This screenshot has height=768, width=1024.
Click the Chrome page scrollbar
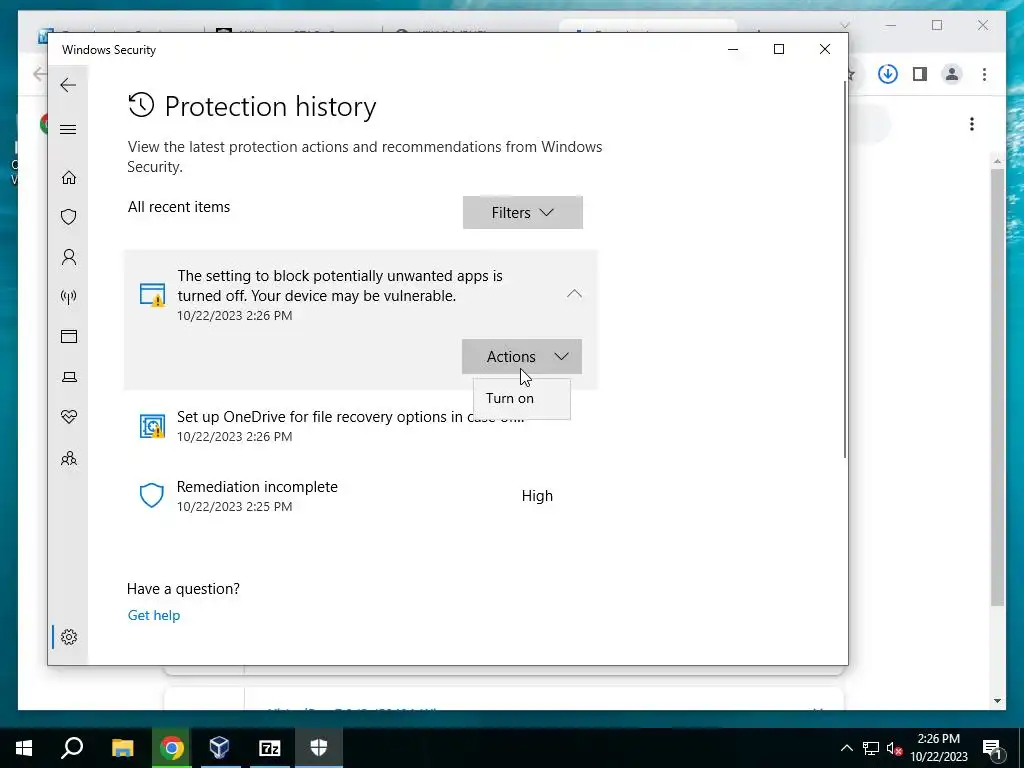[x=997, y=388]
